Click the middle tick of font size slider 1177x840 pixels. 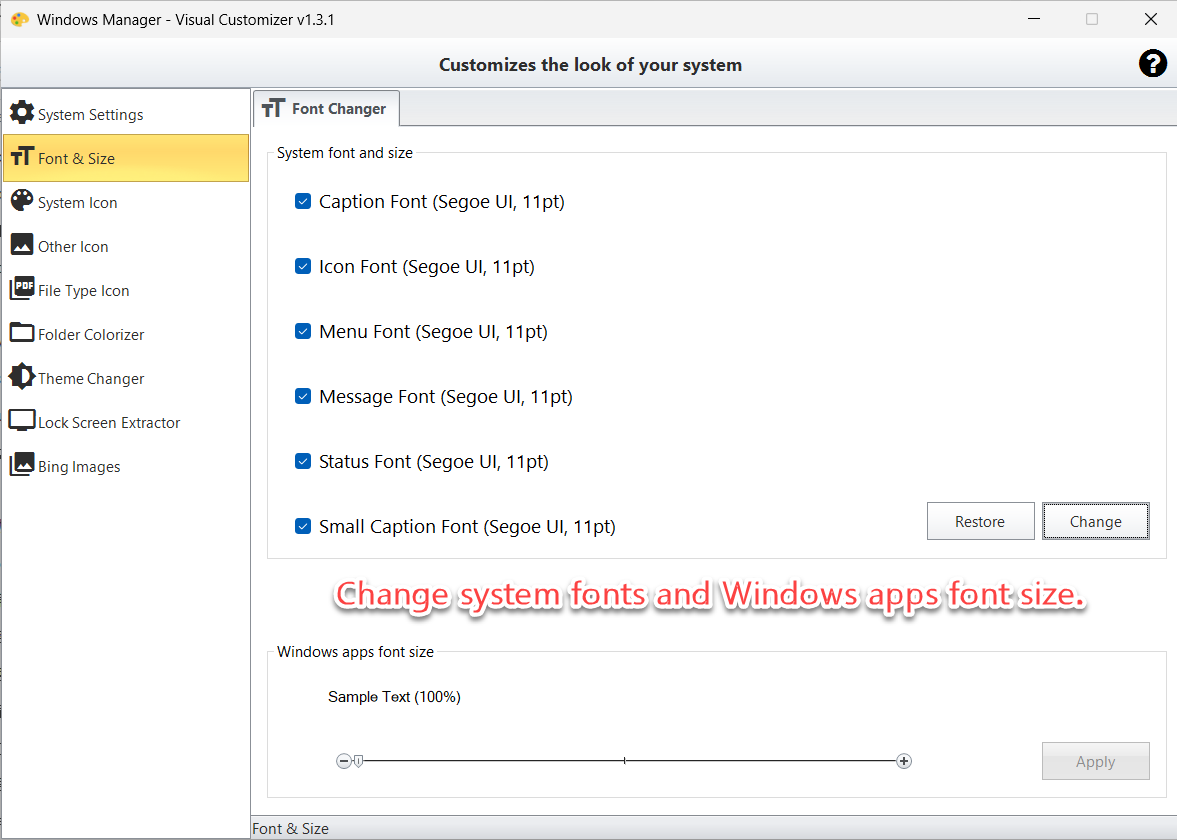pos(625,760)
